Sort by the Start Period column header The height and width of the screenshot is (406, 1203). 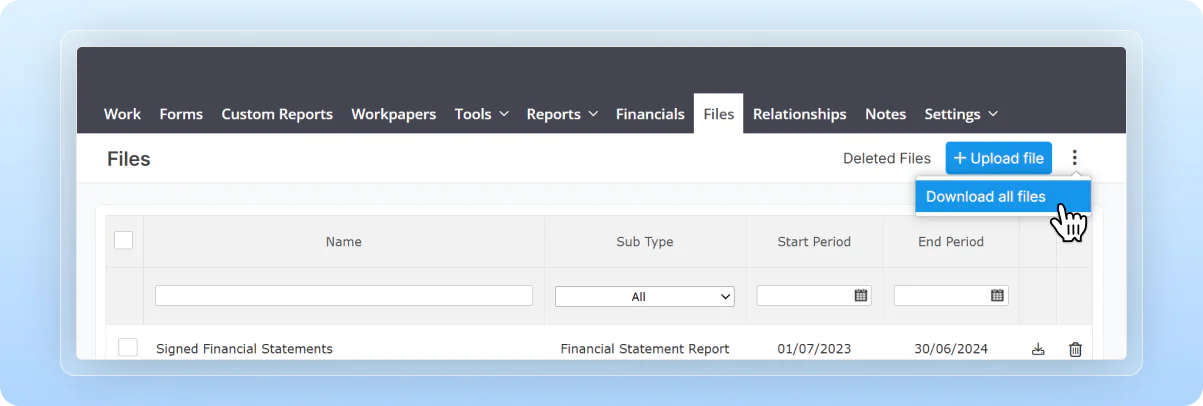[x=814, y=241]
